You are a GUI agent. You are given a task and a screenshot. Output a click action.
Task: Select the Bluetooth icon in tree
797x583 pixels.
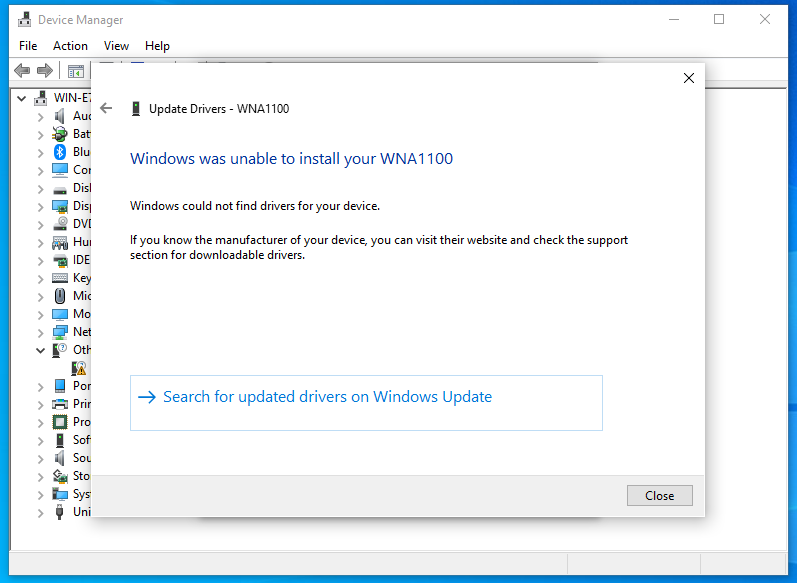60,152
